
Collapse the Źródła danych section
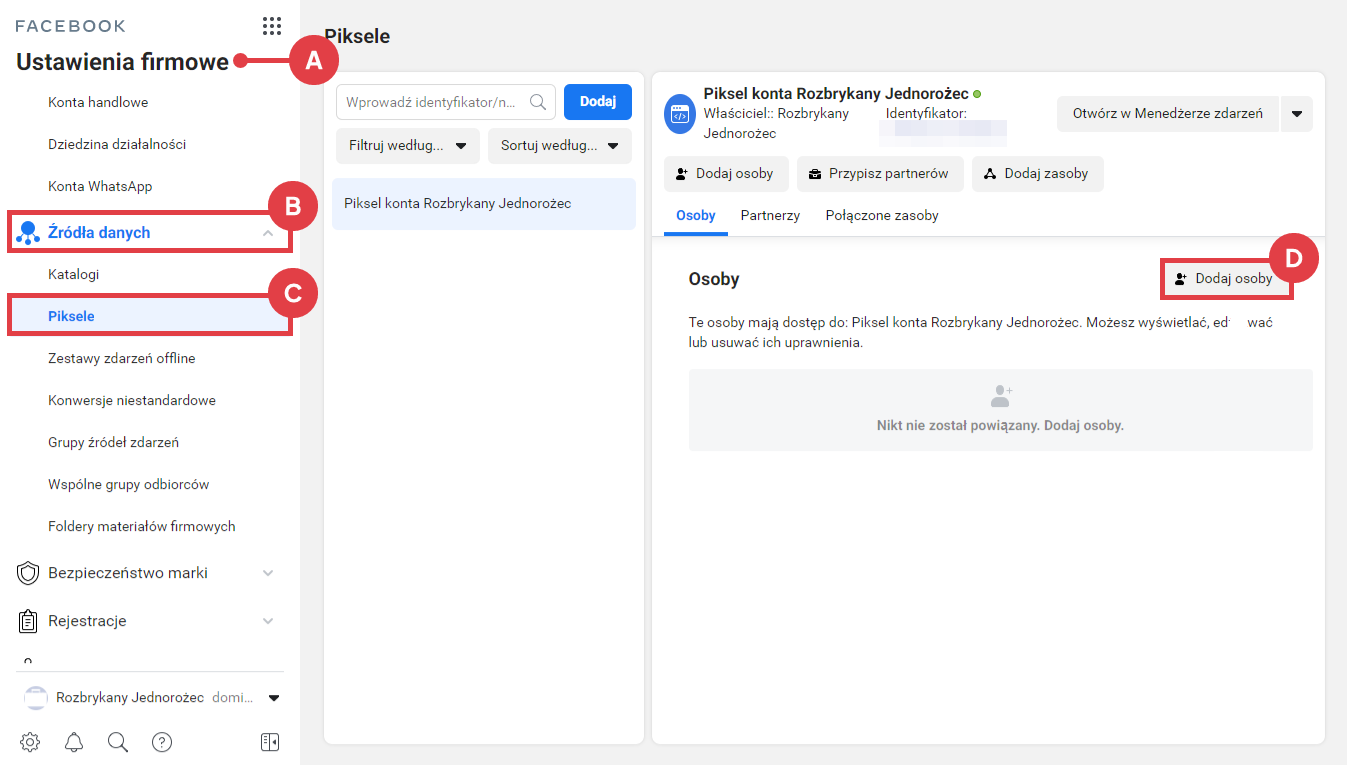pyautogui.click(x=267, y=233)
